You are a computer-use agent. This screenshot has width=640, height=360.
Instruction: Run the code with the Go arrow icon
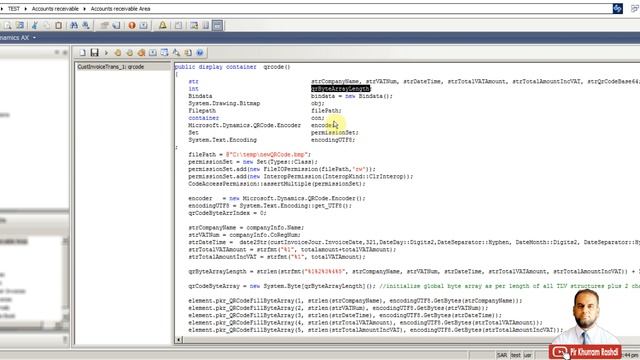click(106, 53)
